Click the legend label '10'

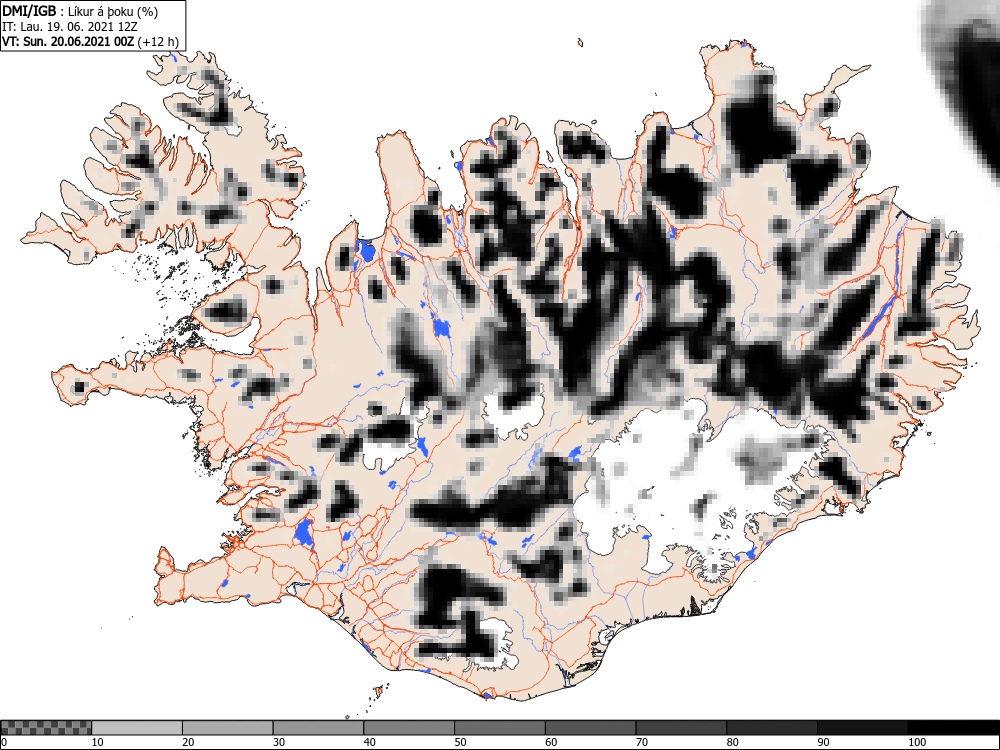[x=98, y=742]
